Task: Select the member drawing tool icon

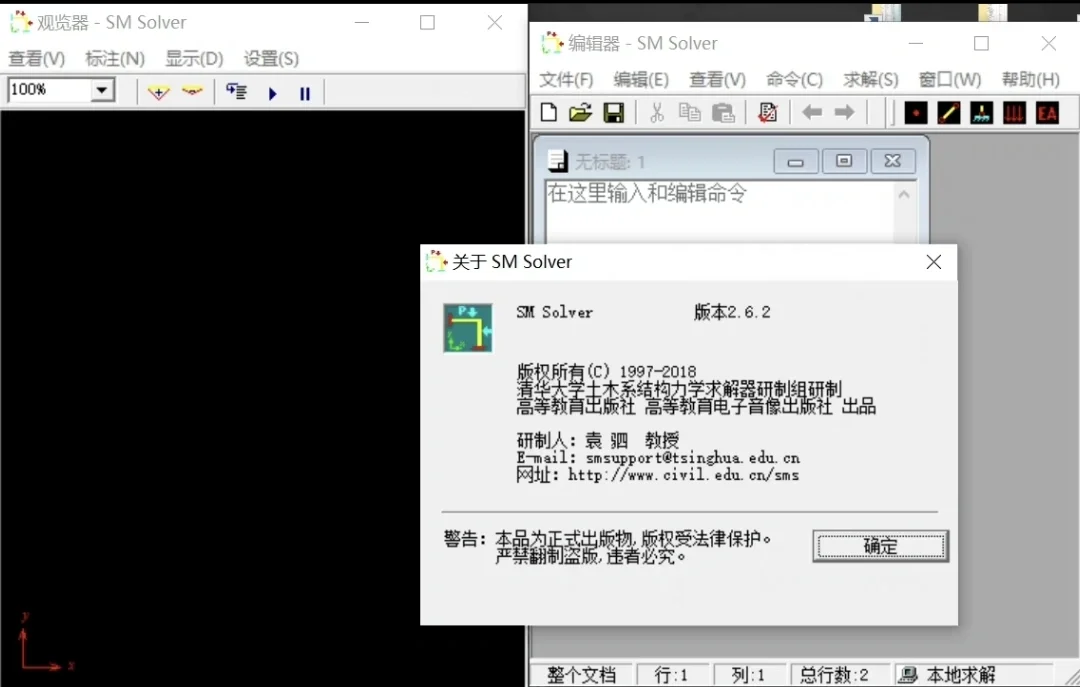Action: point(948,112)
